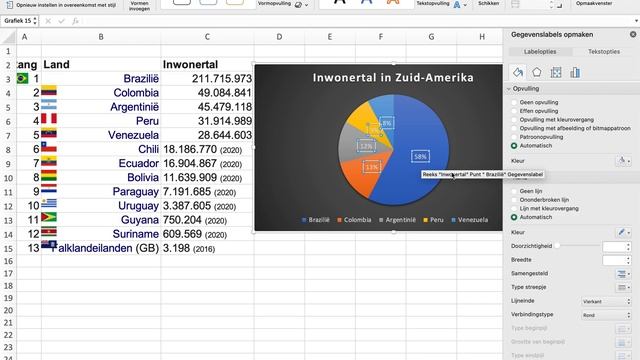Click the Breedte value field
Viewport: 640px width, 360px height.
pos(614,260)
